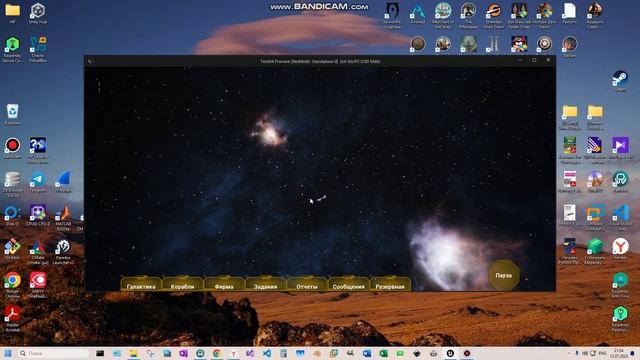The height and width of the screenshot is (360, 640).
Task: Launch Visual Studio Code from the desktop
Action: [620, 218]
